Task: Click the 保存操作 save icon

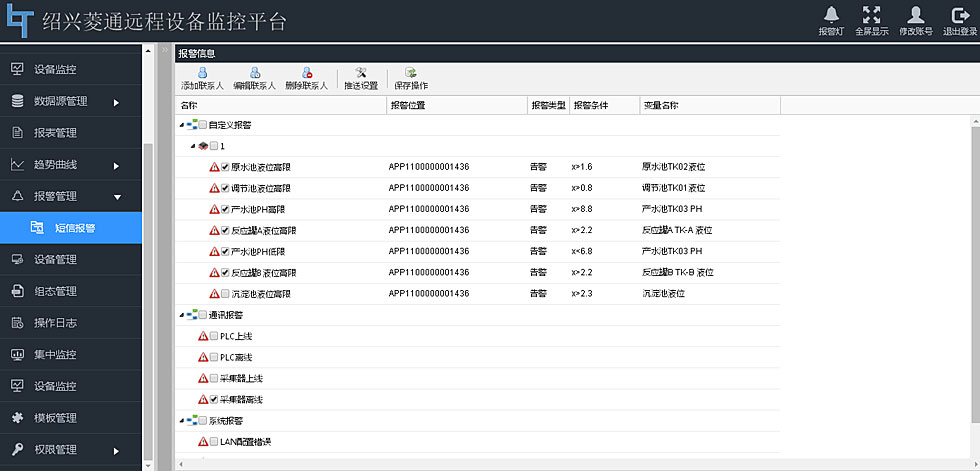Action: [410, 73]
